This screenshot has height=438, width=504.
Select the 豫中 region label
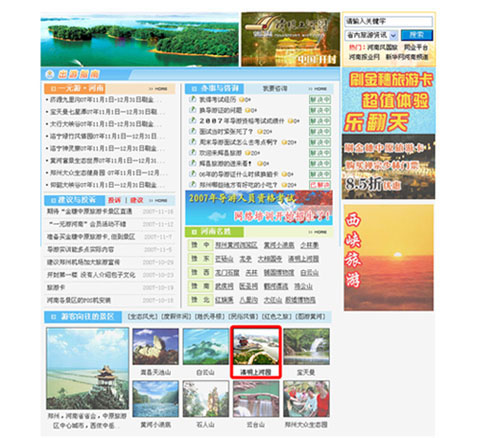200,245
